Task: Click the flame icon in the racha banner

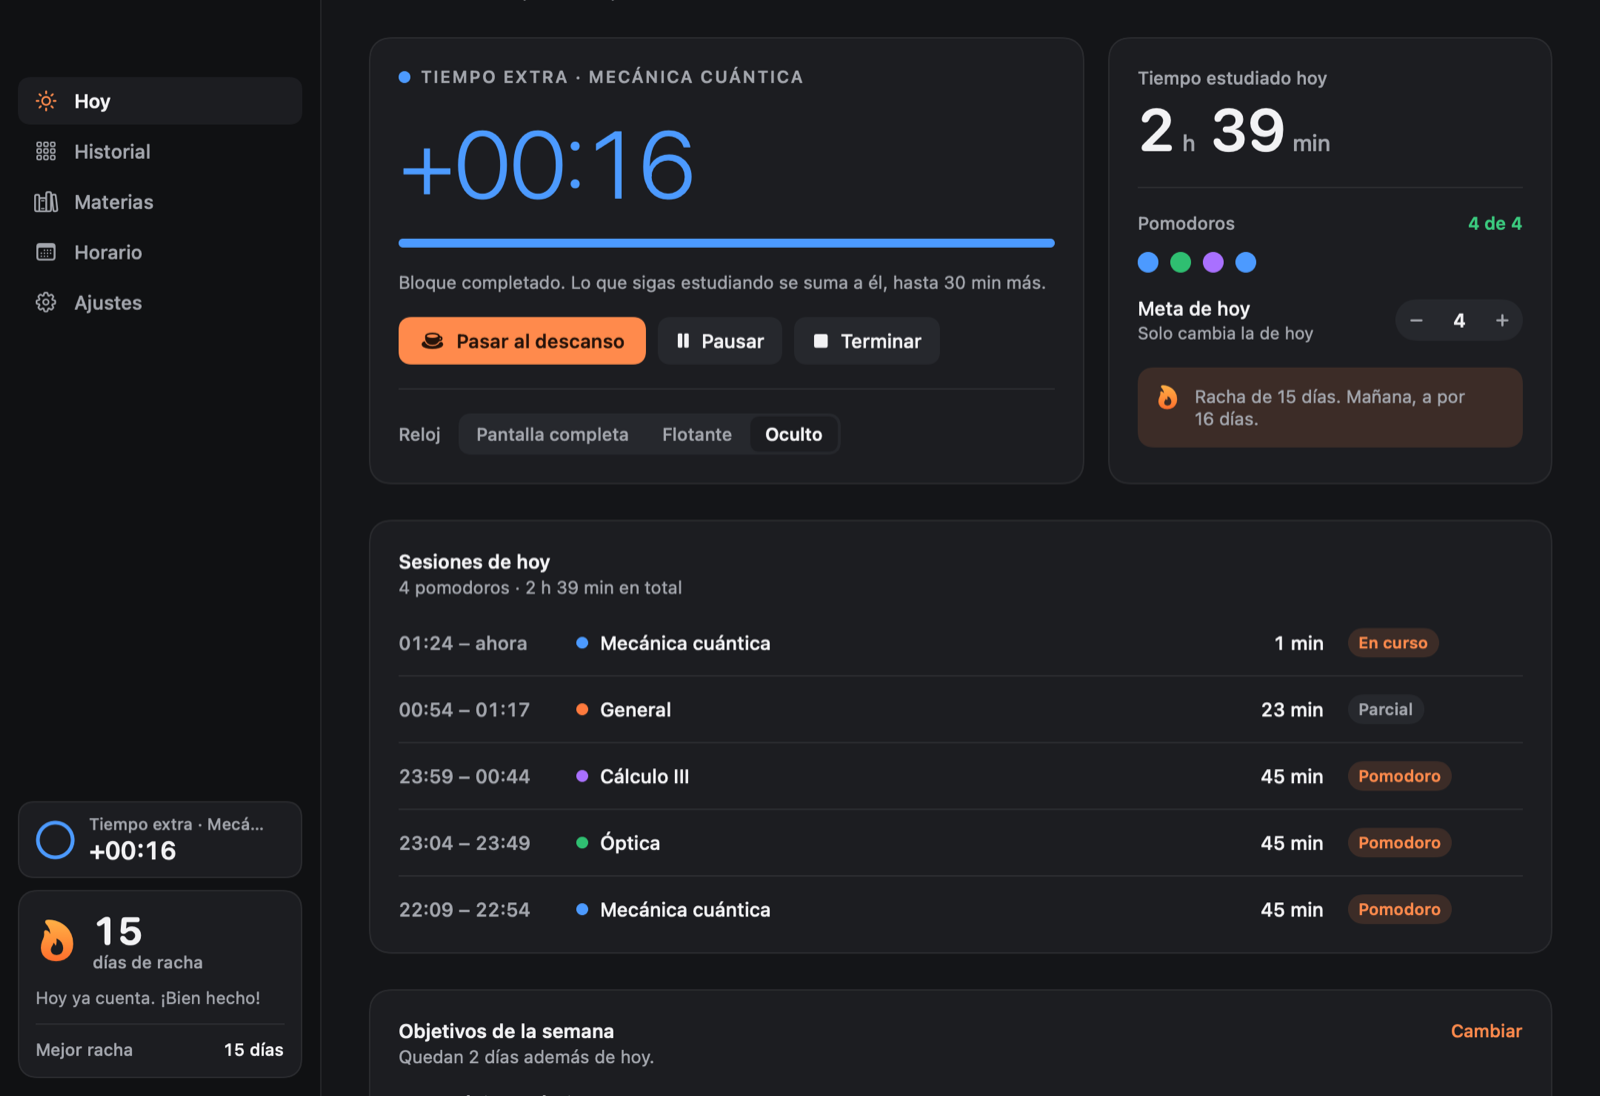Action: [1167, 397]
